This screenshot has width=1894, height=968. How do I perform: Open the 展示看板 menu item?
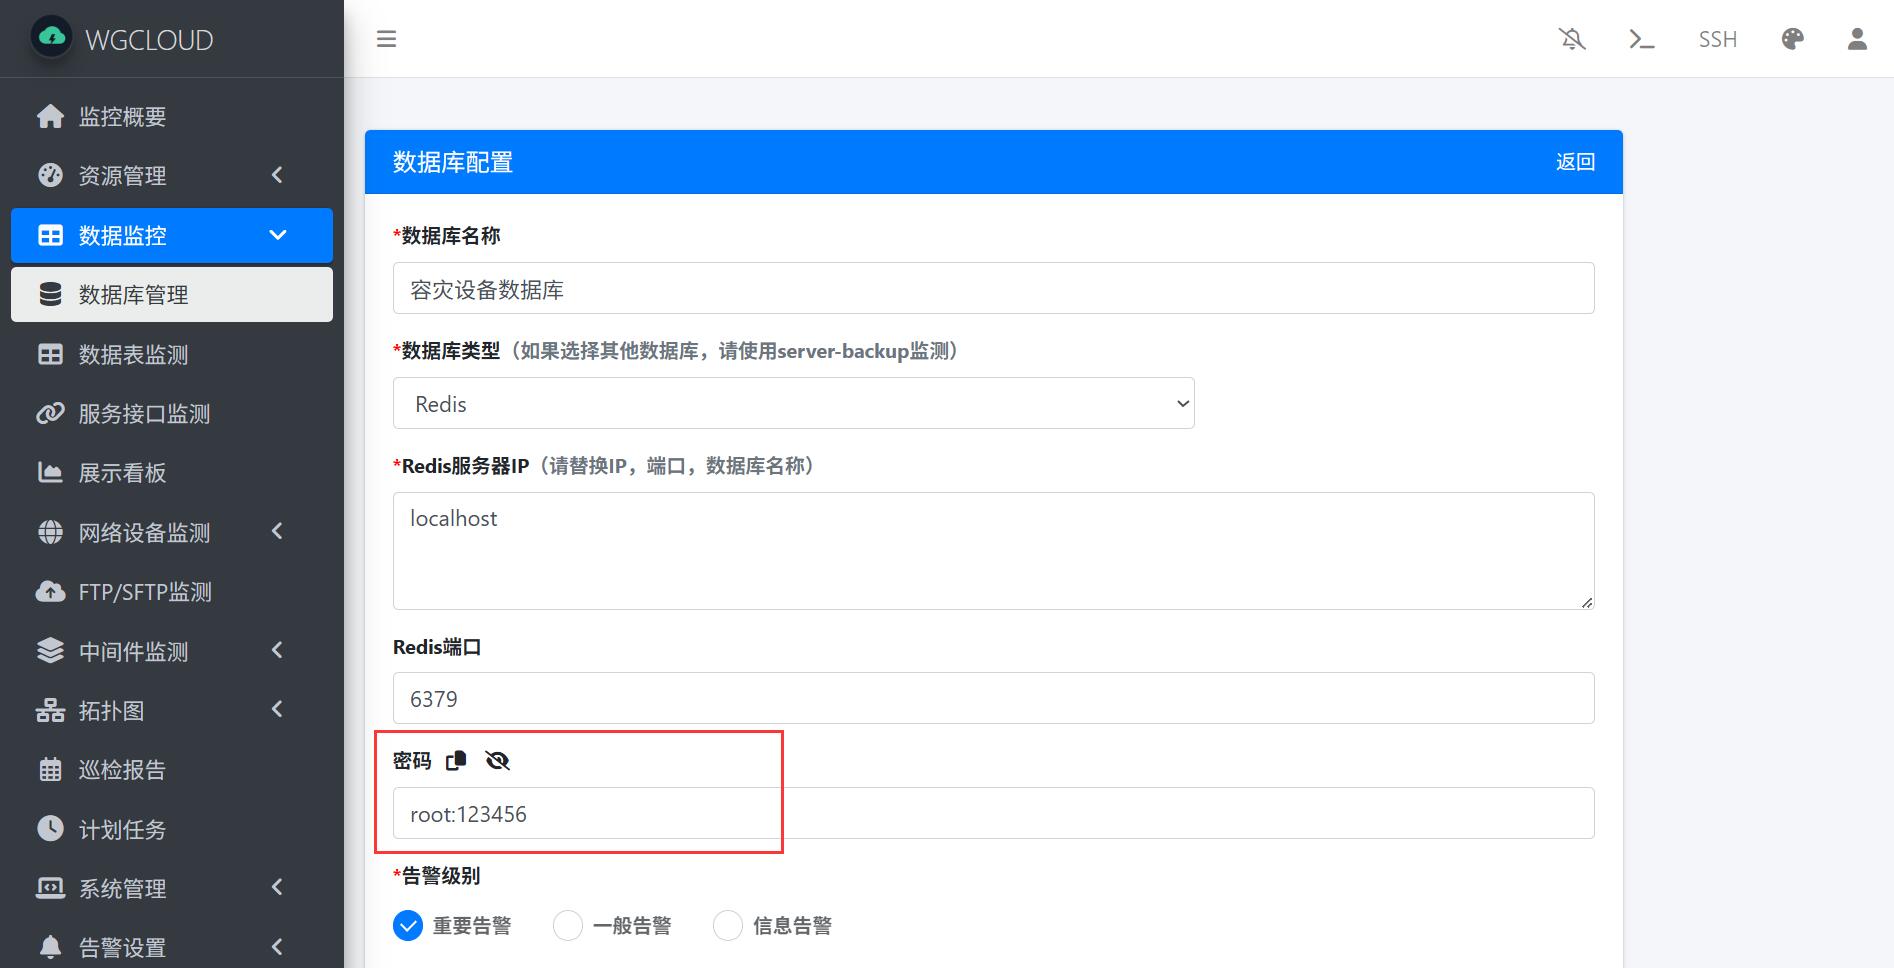tap(172, 472)
